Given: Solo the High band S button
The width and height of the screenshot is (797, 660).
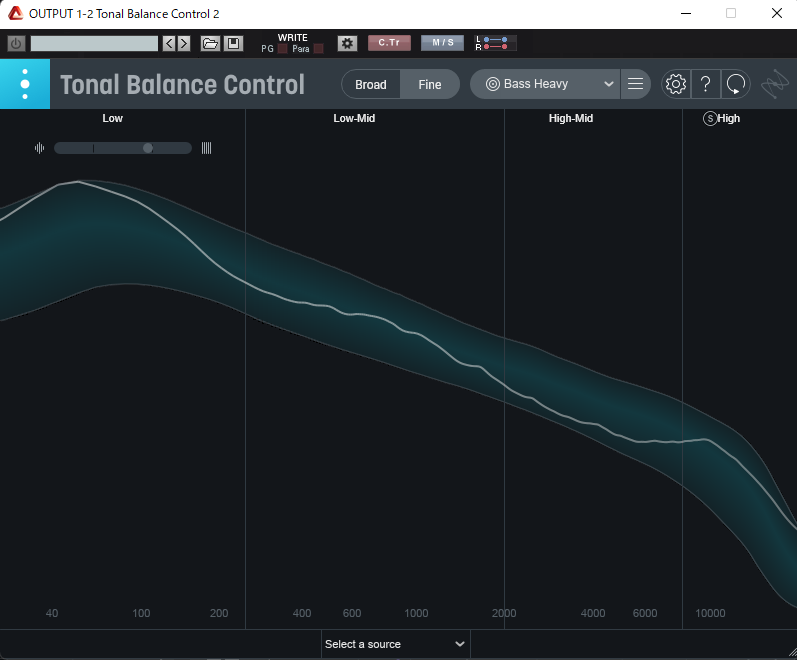Looking at the screenshot, I should tap(710, 119).
